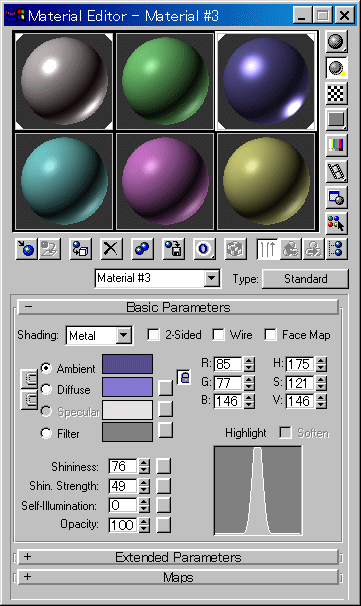Open the Diffuse color swatch

[127, 387]
